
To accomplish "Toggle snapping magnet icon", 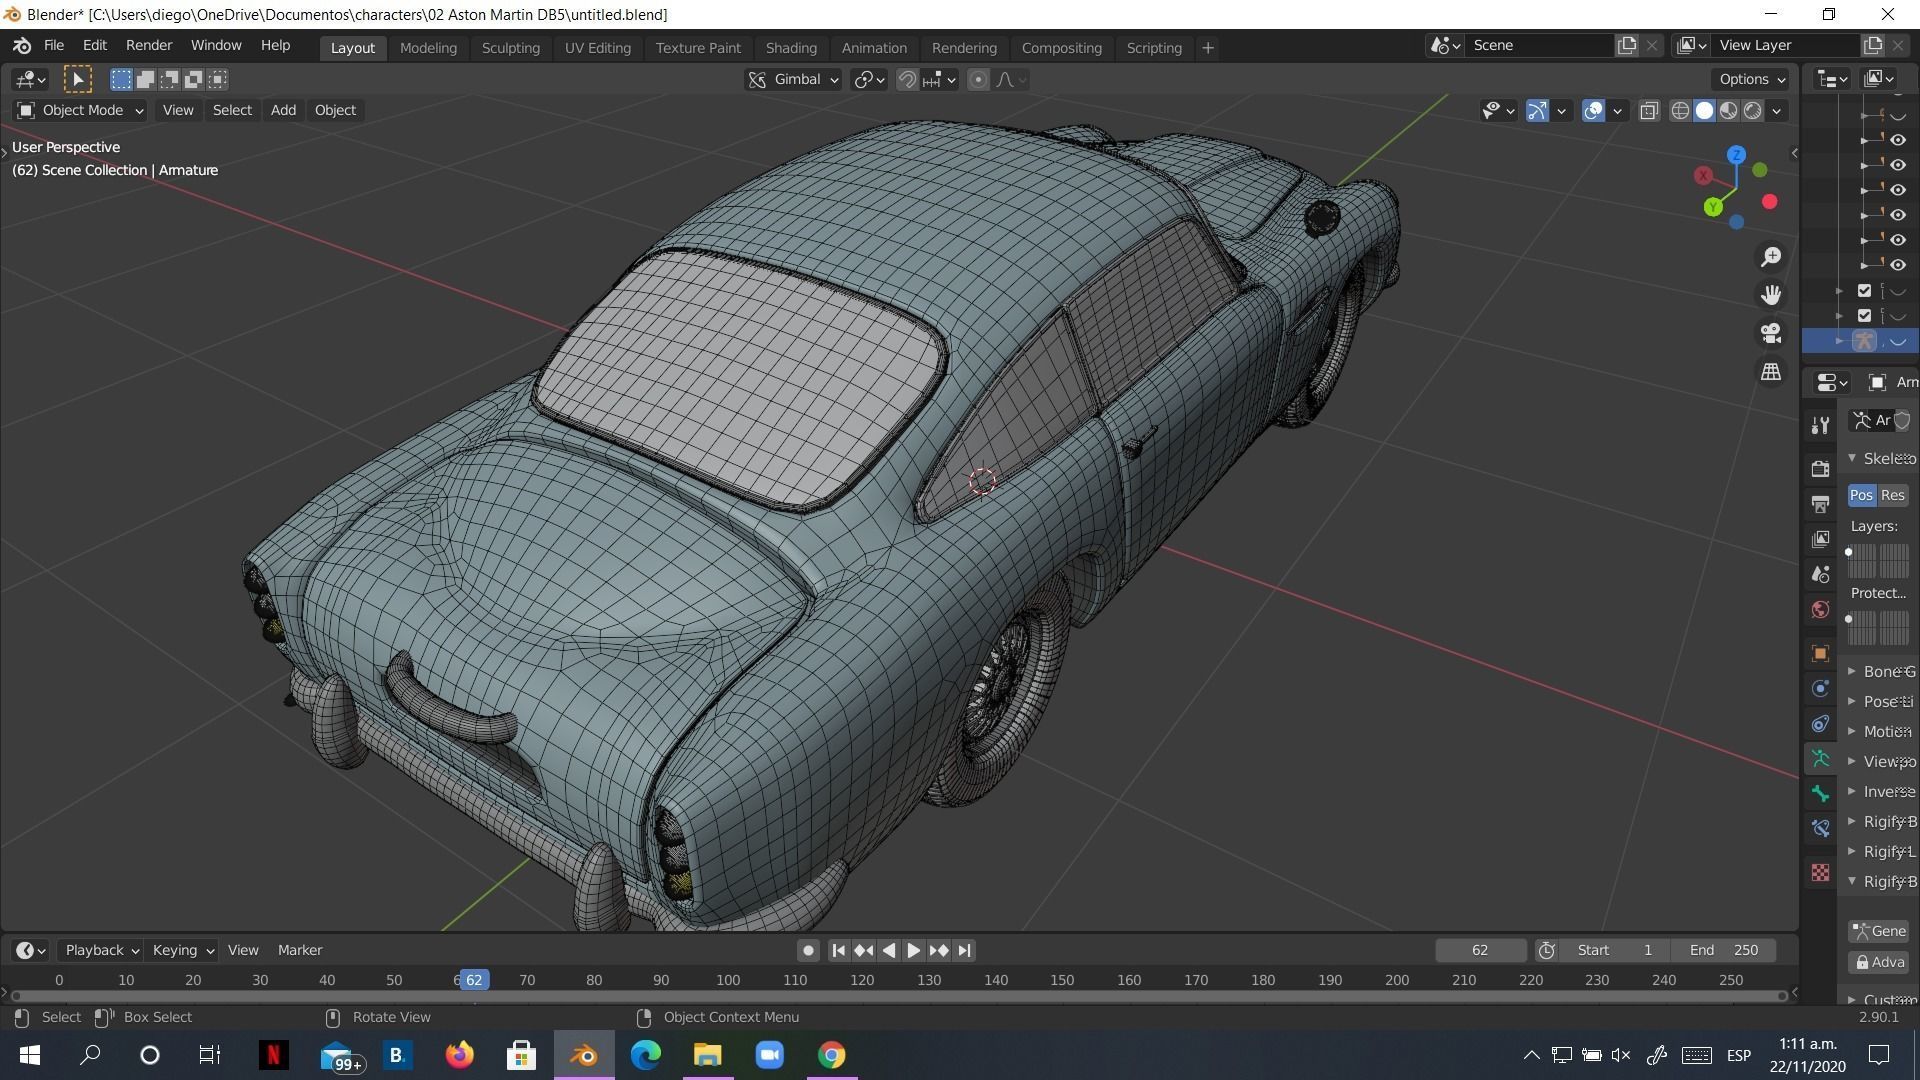I will tap(907, 80).
